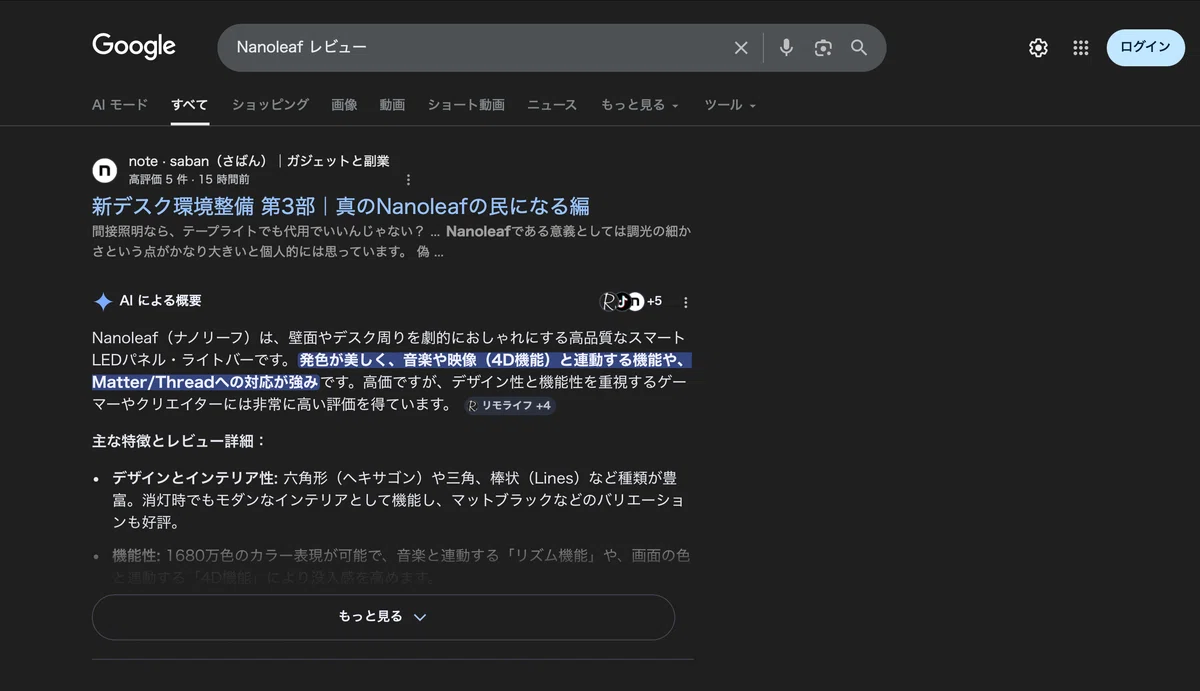Screen dimensions: 1200x691
Task: Click the 機能性 bullet label
Action: pos(136,555)
